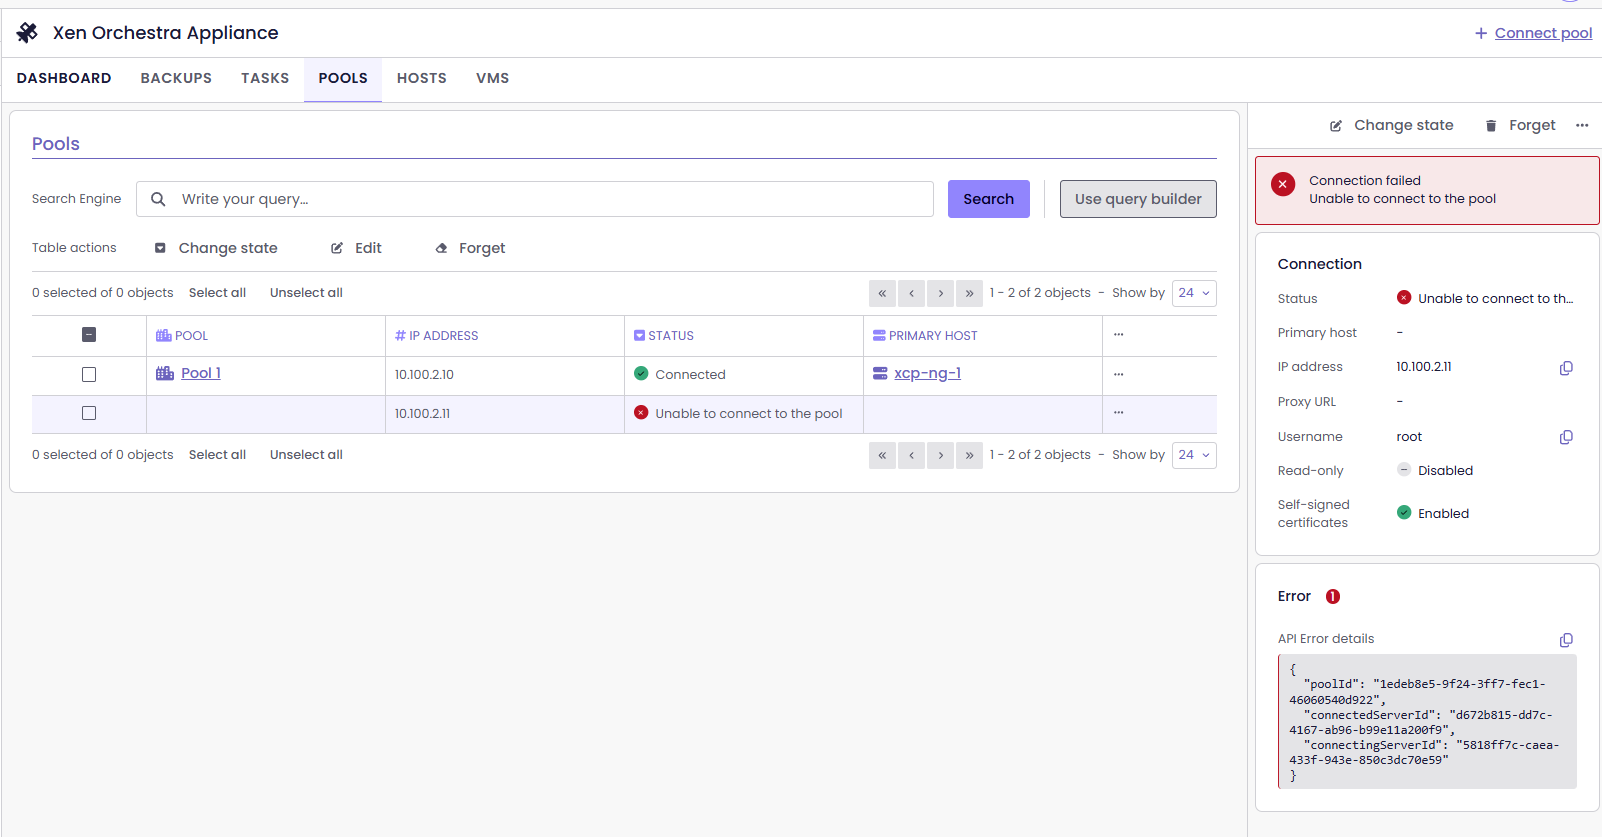Screen dimensions: 1602x837
Task: Select the POOLS tab
Action: 343,78
